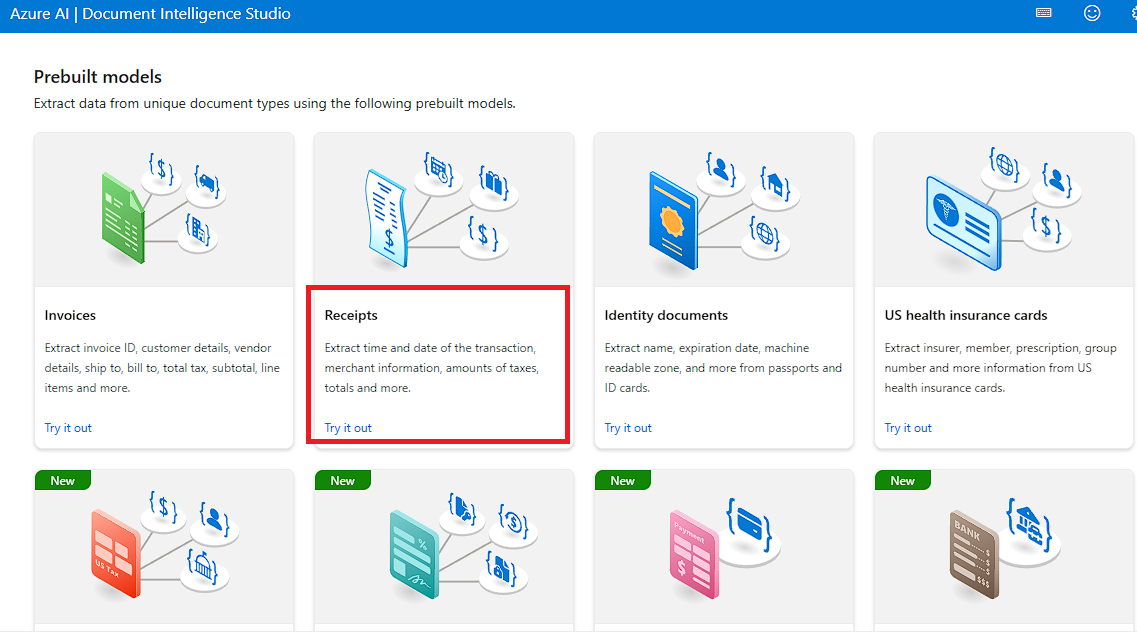Click the Azure AI Document Intelligence Studio title

150,13
